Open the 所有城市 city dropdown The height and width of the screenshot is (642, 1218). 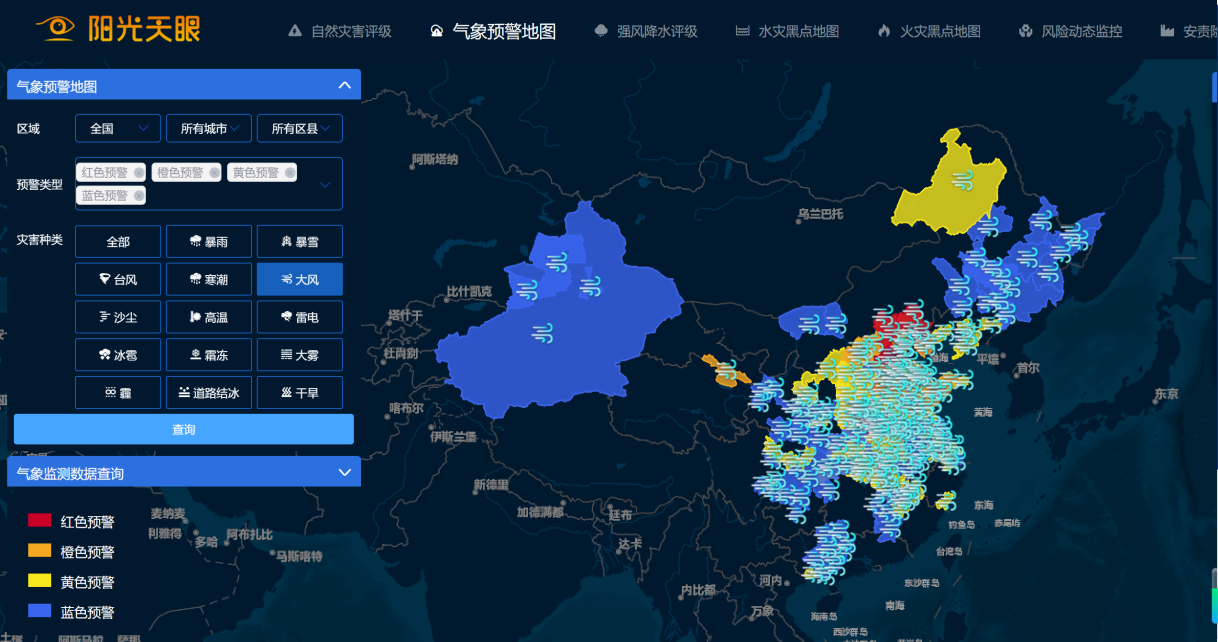pos(209,129)
